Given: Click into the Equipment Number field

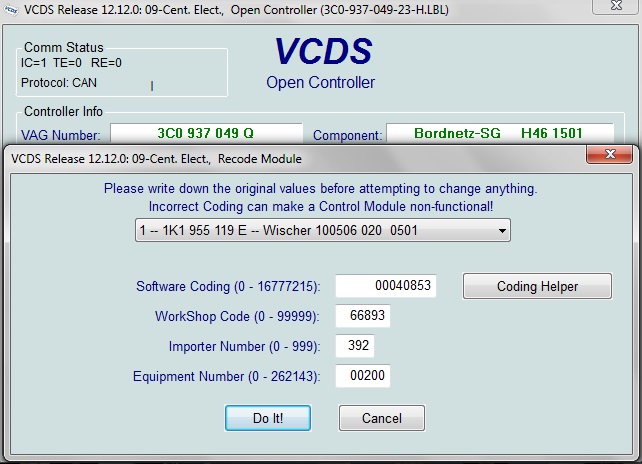Looking at the screenshot, I should tap(362, 377).
